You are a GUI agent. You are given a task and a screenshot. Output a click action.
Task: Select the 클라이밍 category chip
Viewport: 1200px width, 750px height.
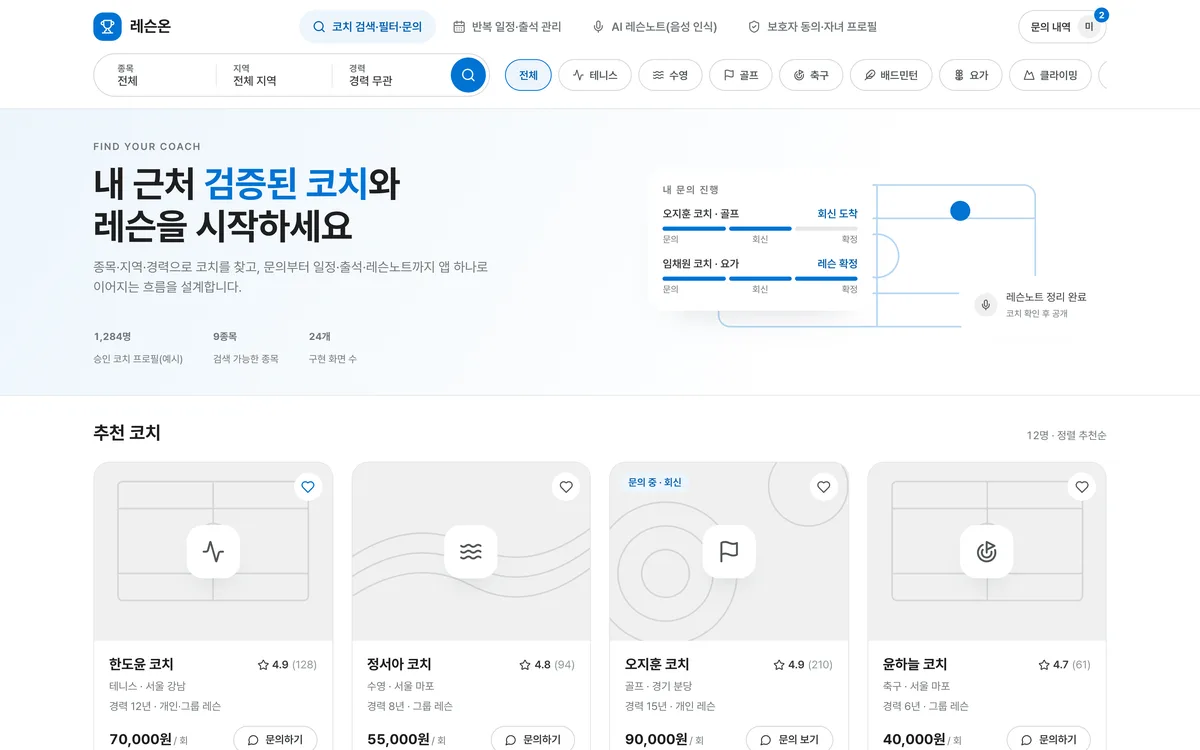click(x=1050, y=75)
